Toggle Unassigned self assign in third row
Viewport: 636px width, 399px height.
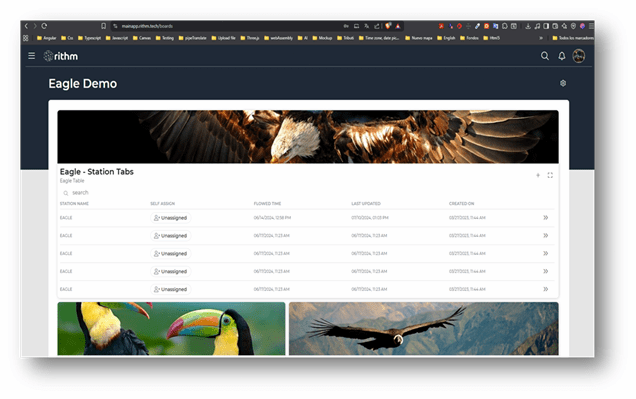[170, 253]
